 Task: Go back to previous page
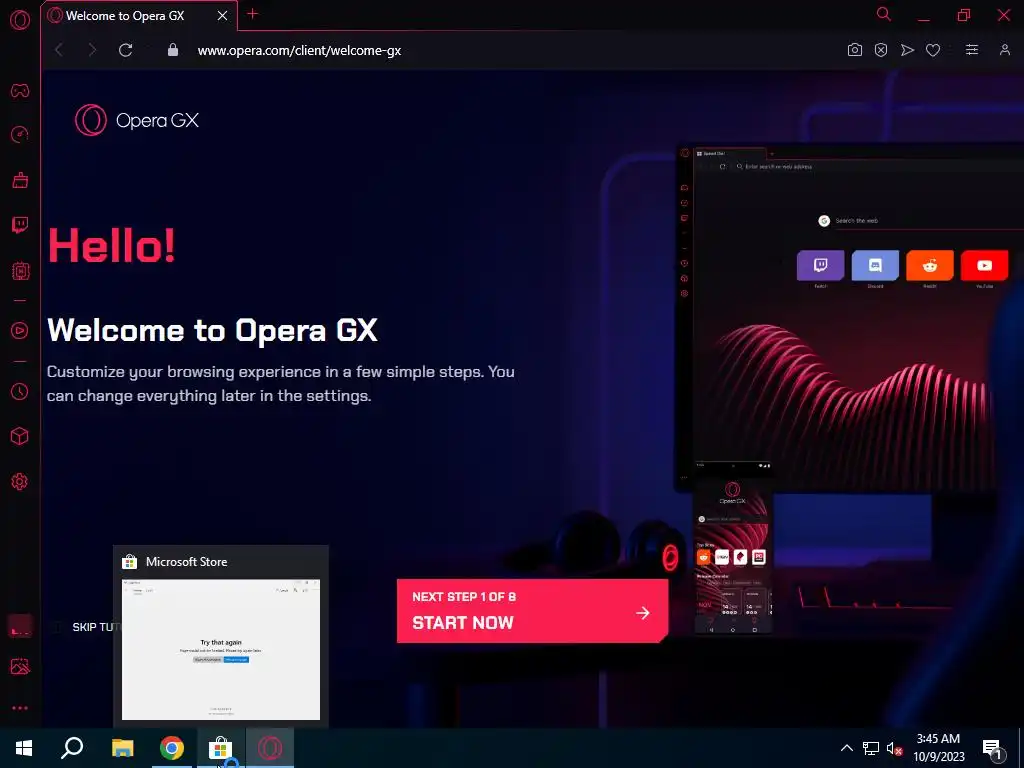[x=59, y=50]
